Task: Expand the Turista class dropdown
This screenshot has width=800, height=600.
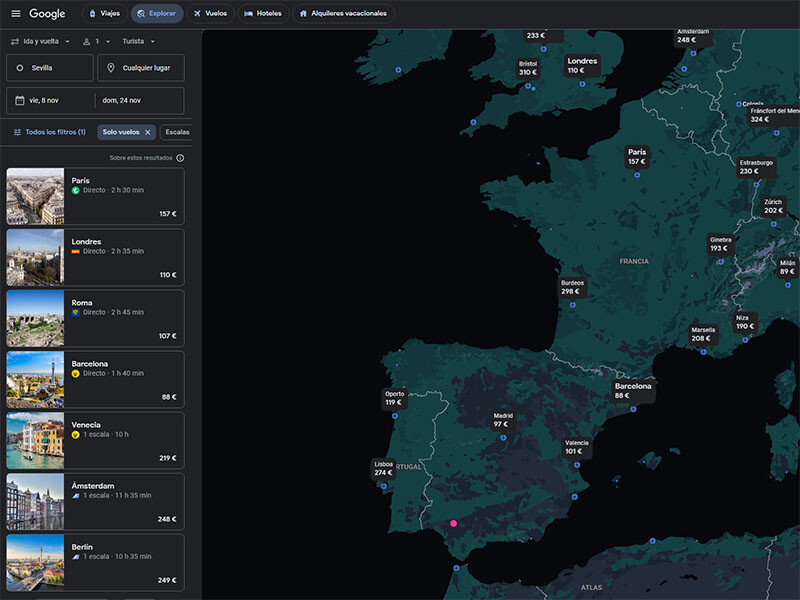Action: pyautogui.click(x=138, y=41)
